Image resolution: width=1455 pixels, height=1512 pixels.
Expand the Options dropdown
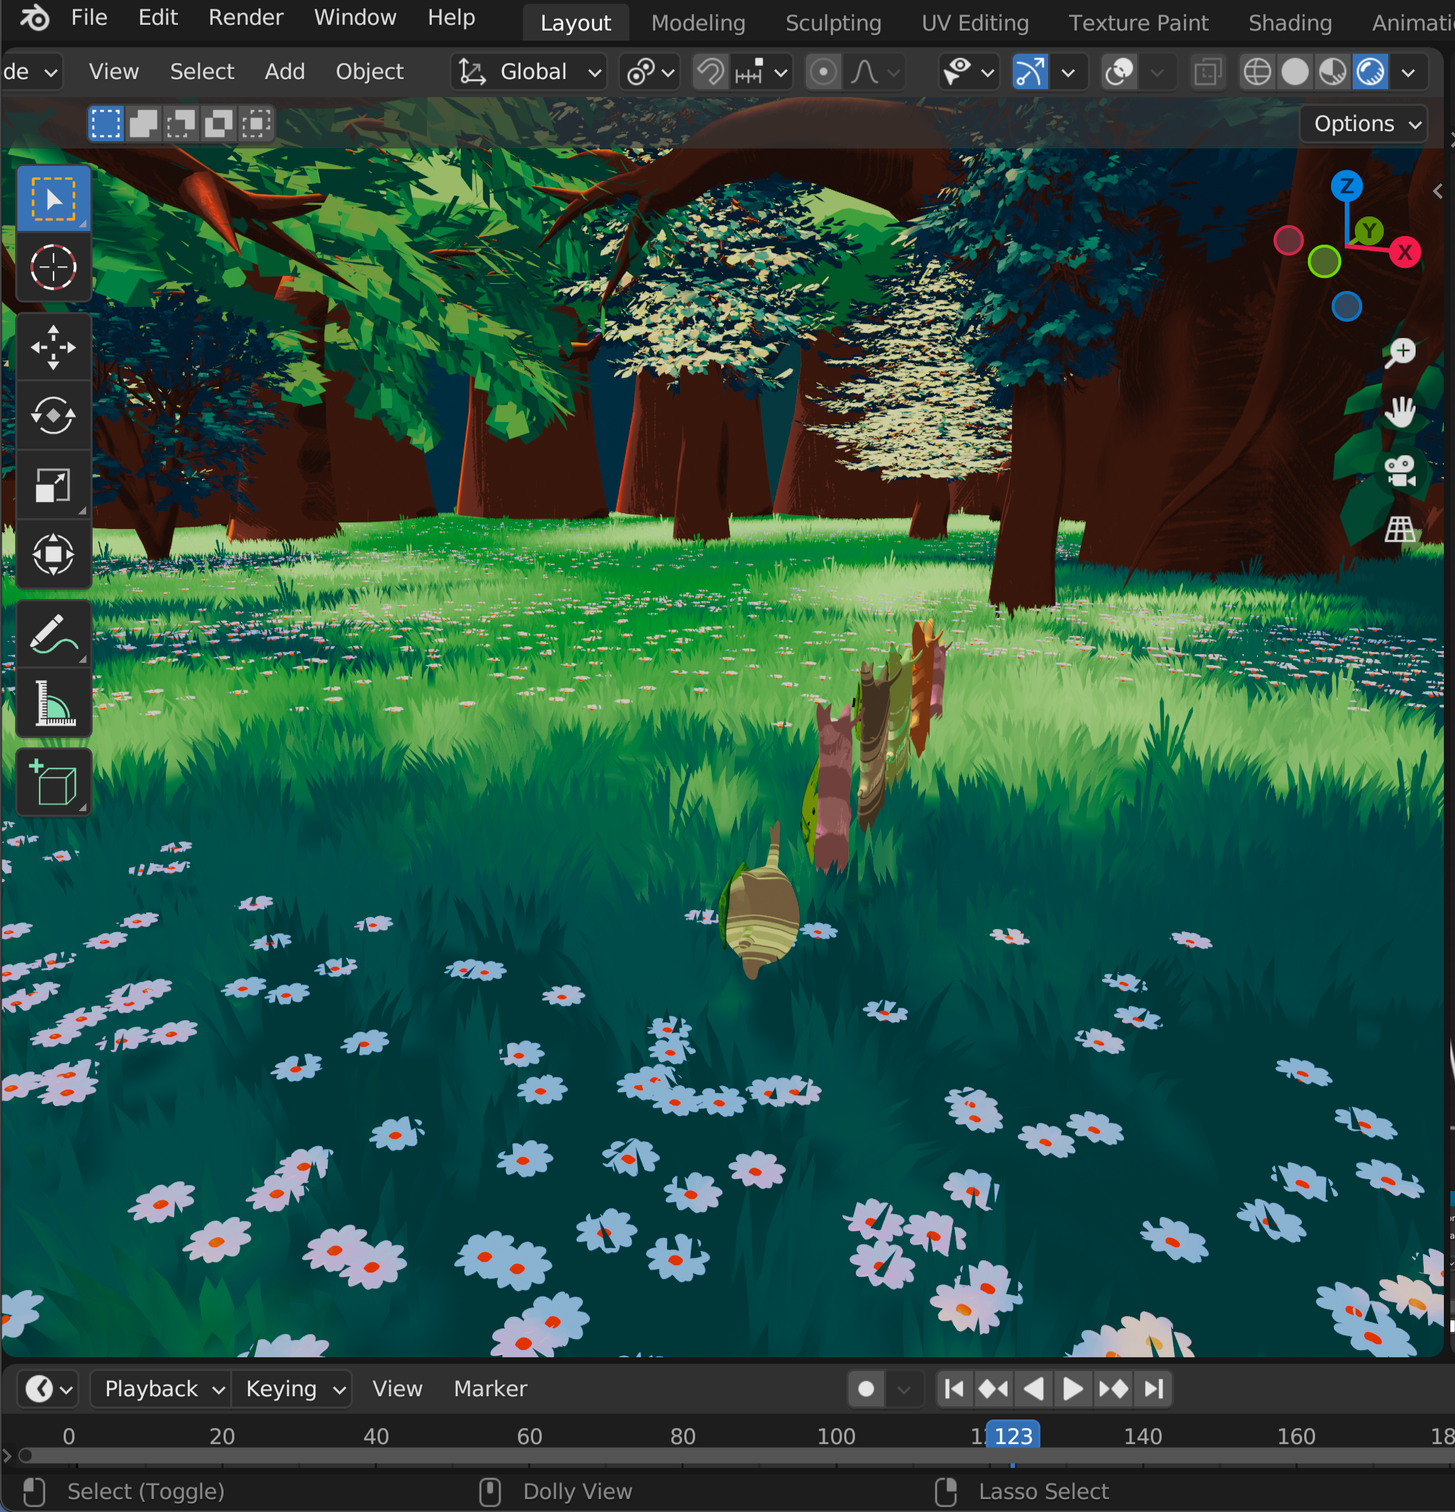(x=1364, y=124)
